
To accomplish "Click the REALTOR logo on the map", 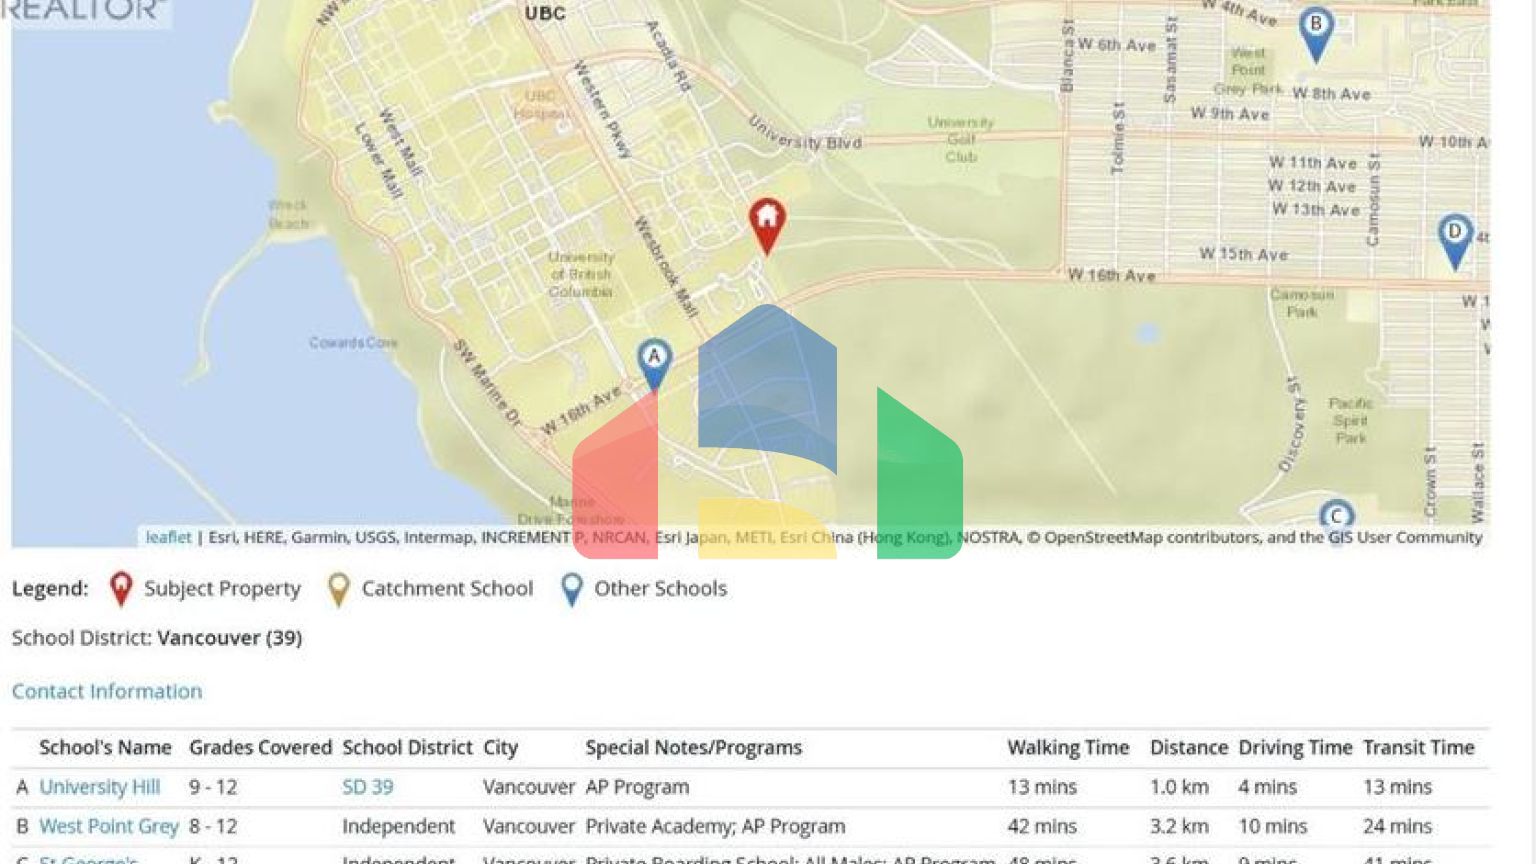I will pos(85,10).
